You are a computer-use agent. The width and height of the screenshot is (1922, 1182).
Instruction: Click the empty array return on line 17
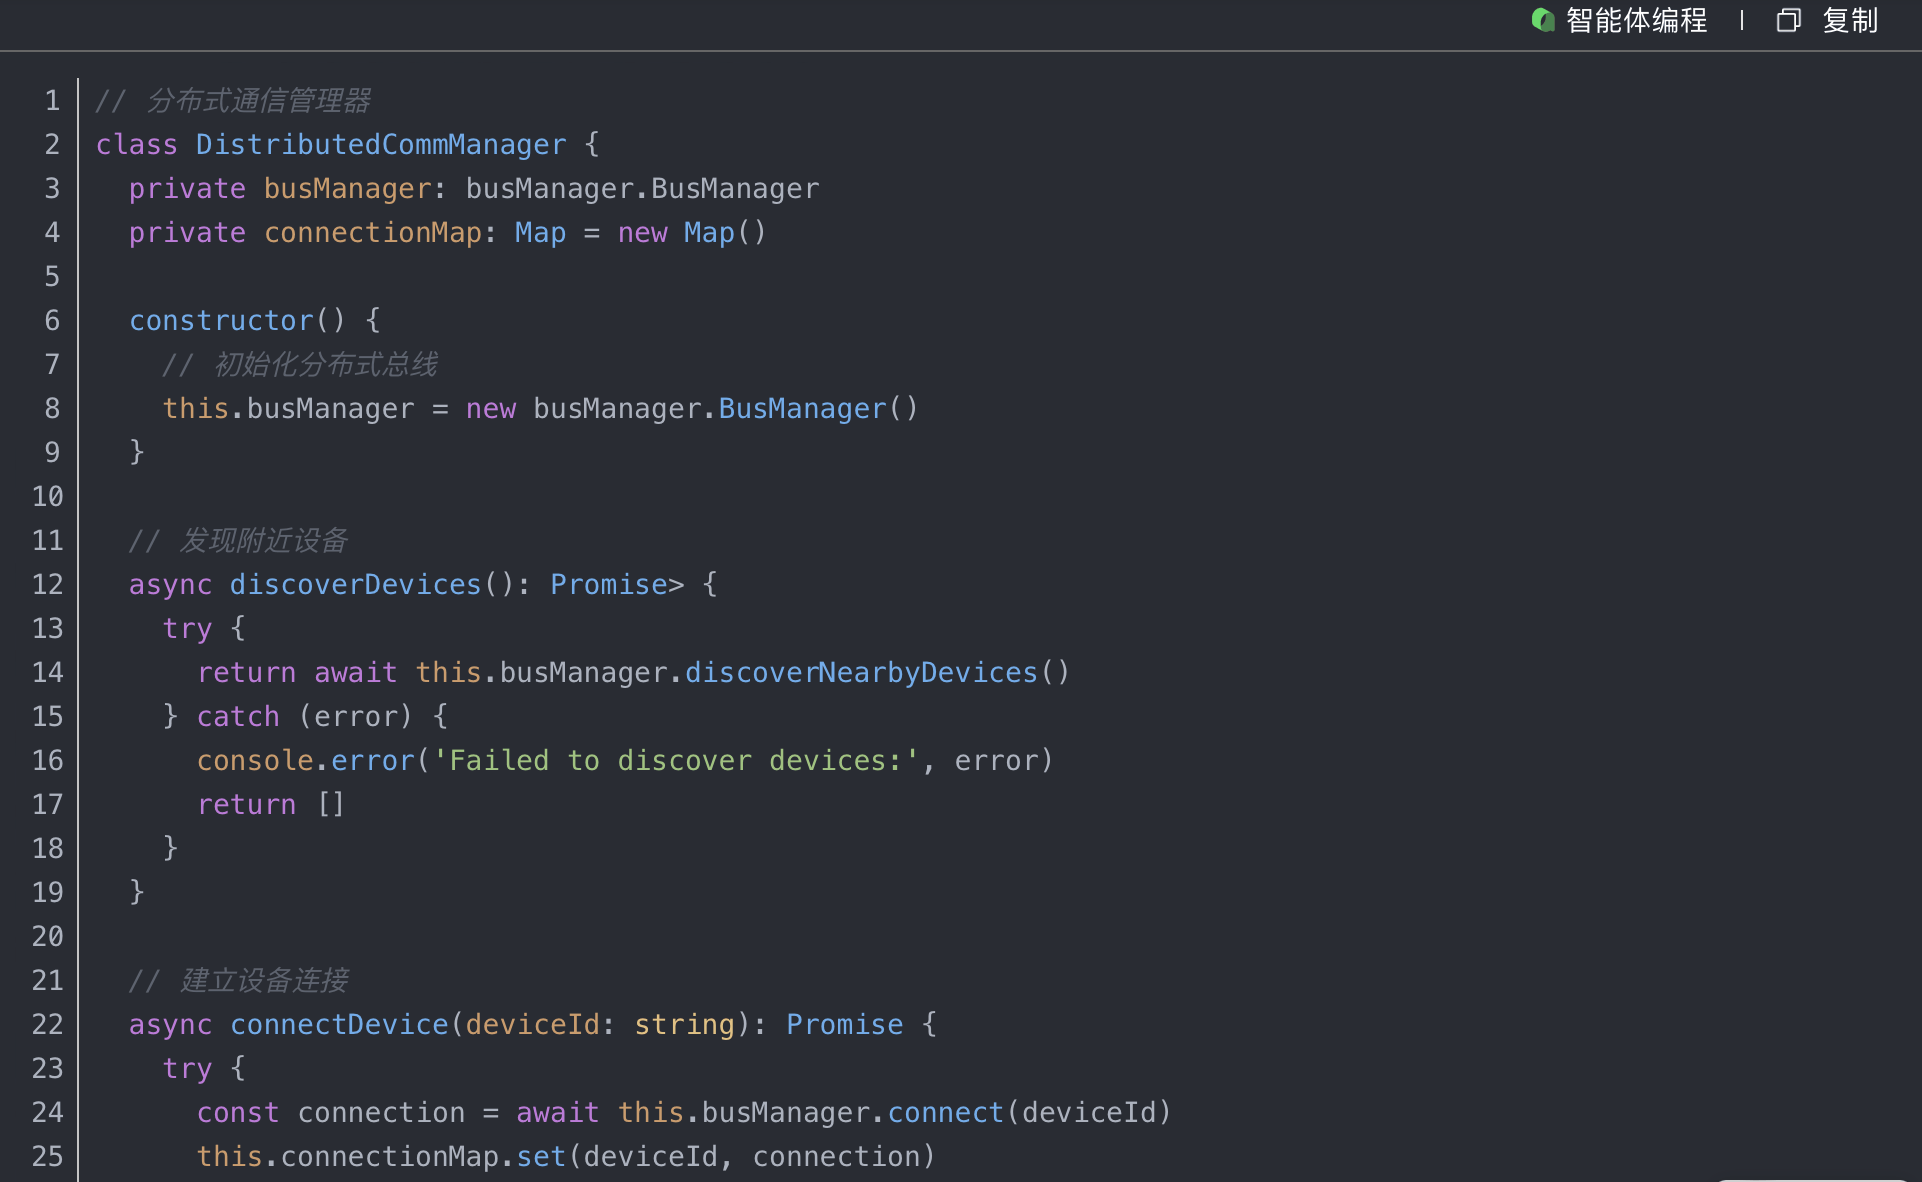331,805
